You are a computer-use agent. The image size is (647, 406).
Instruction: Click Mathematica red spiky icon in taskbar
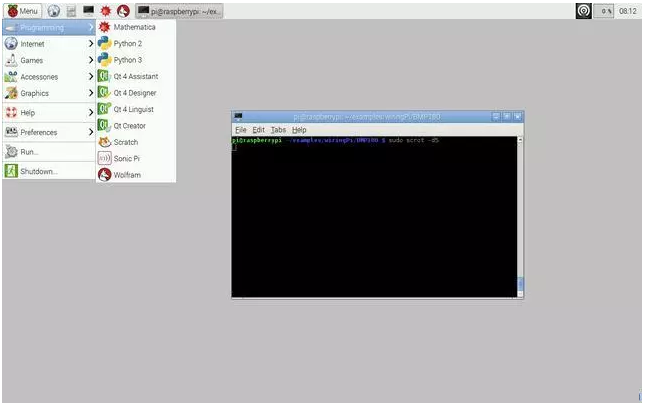(106, 10)
